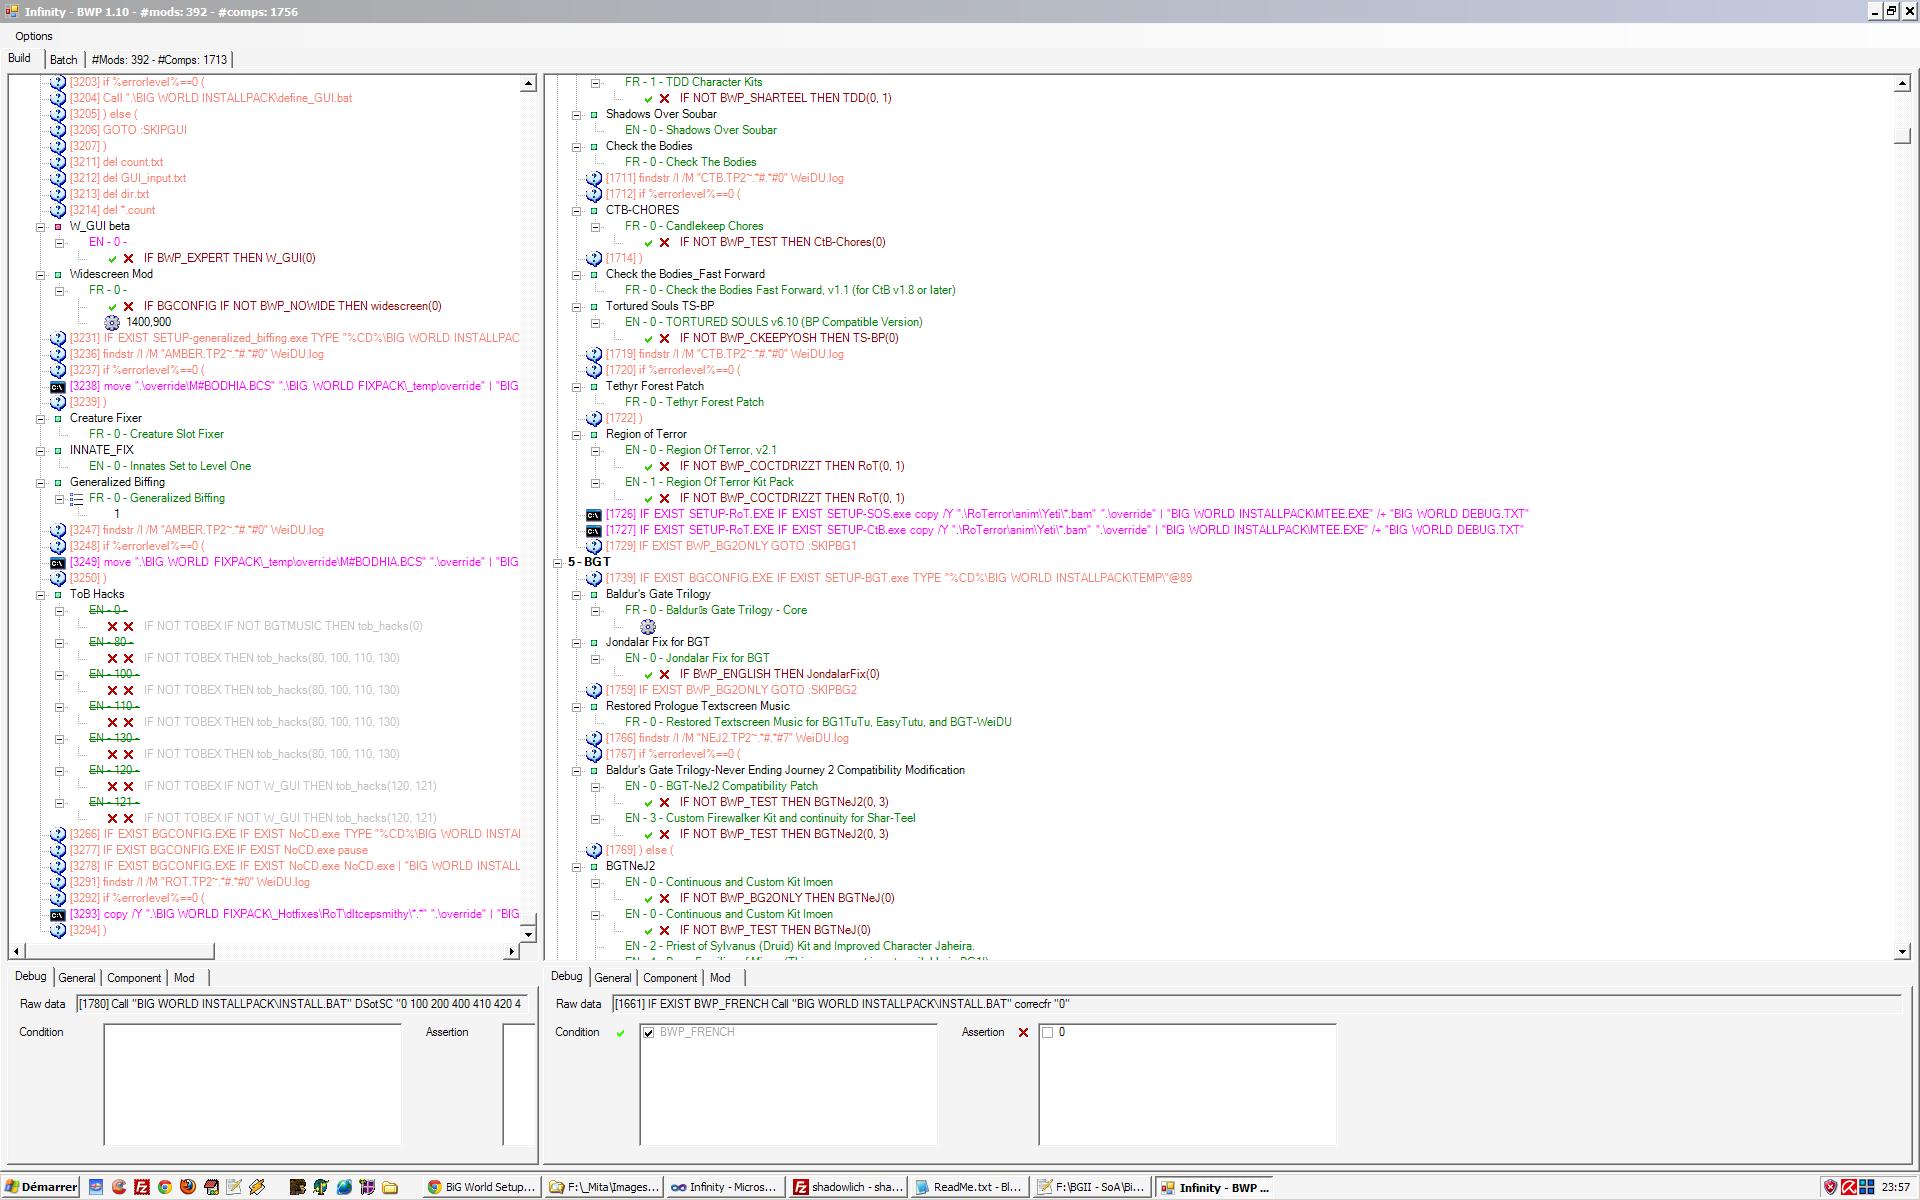Collapse the Tortured Souls TS-BP node

577,306
